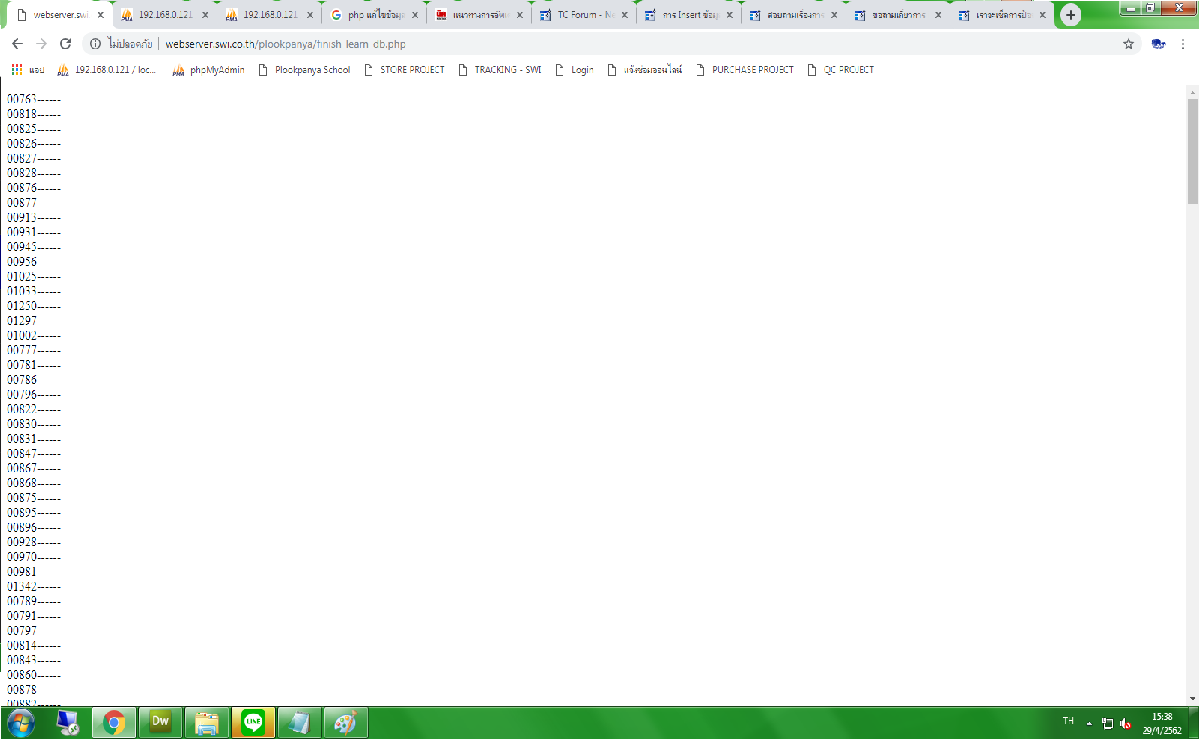Open the LINE app from taskbar
The width and height of the screenshot is (1202, 742).
pos(254,722)
